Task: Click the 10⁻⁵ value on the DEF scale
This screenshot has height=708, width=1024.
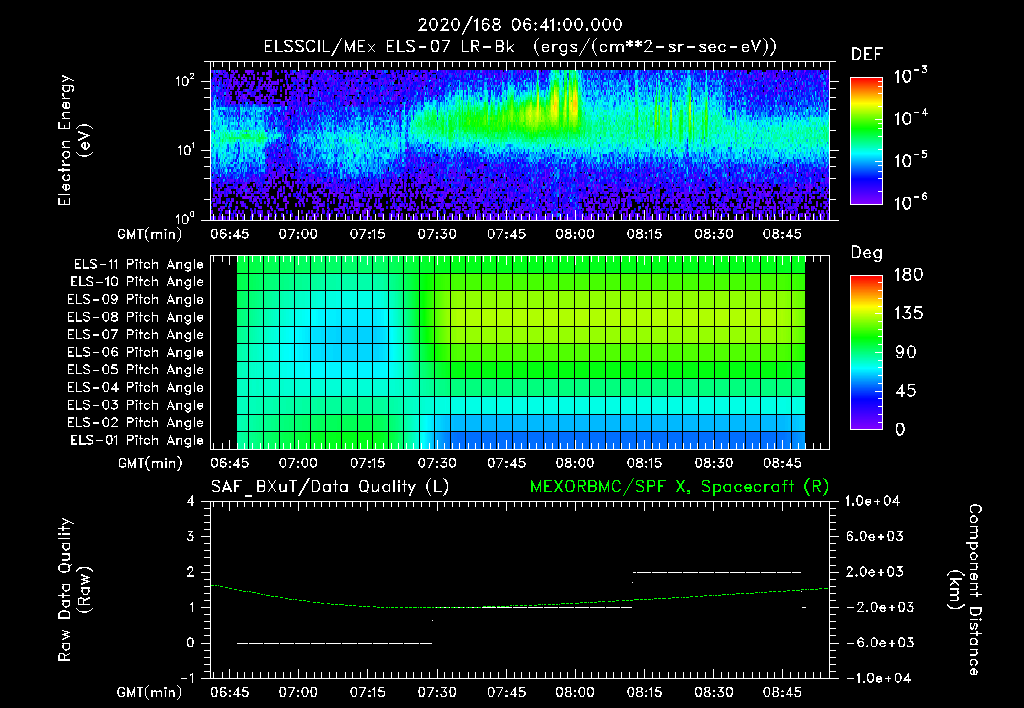Action: [x=910, y=160]
